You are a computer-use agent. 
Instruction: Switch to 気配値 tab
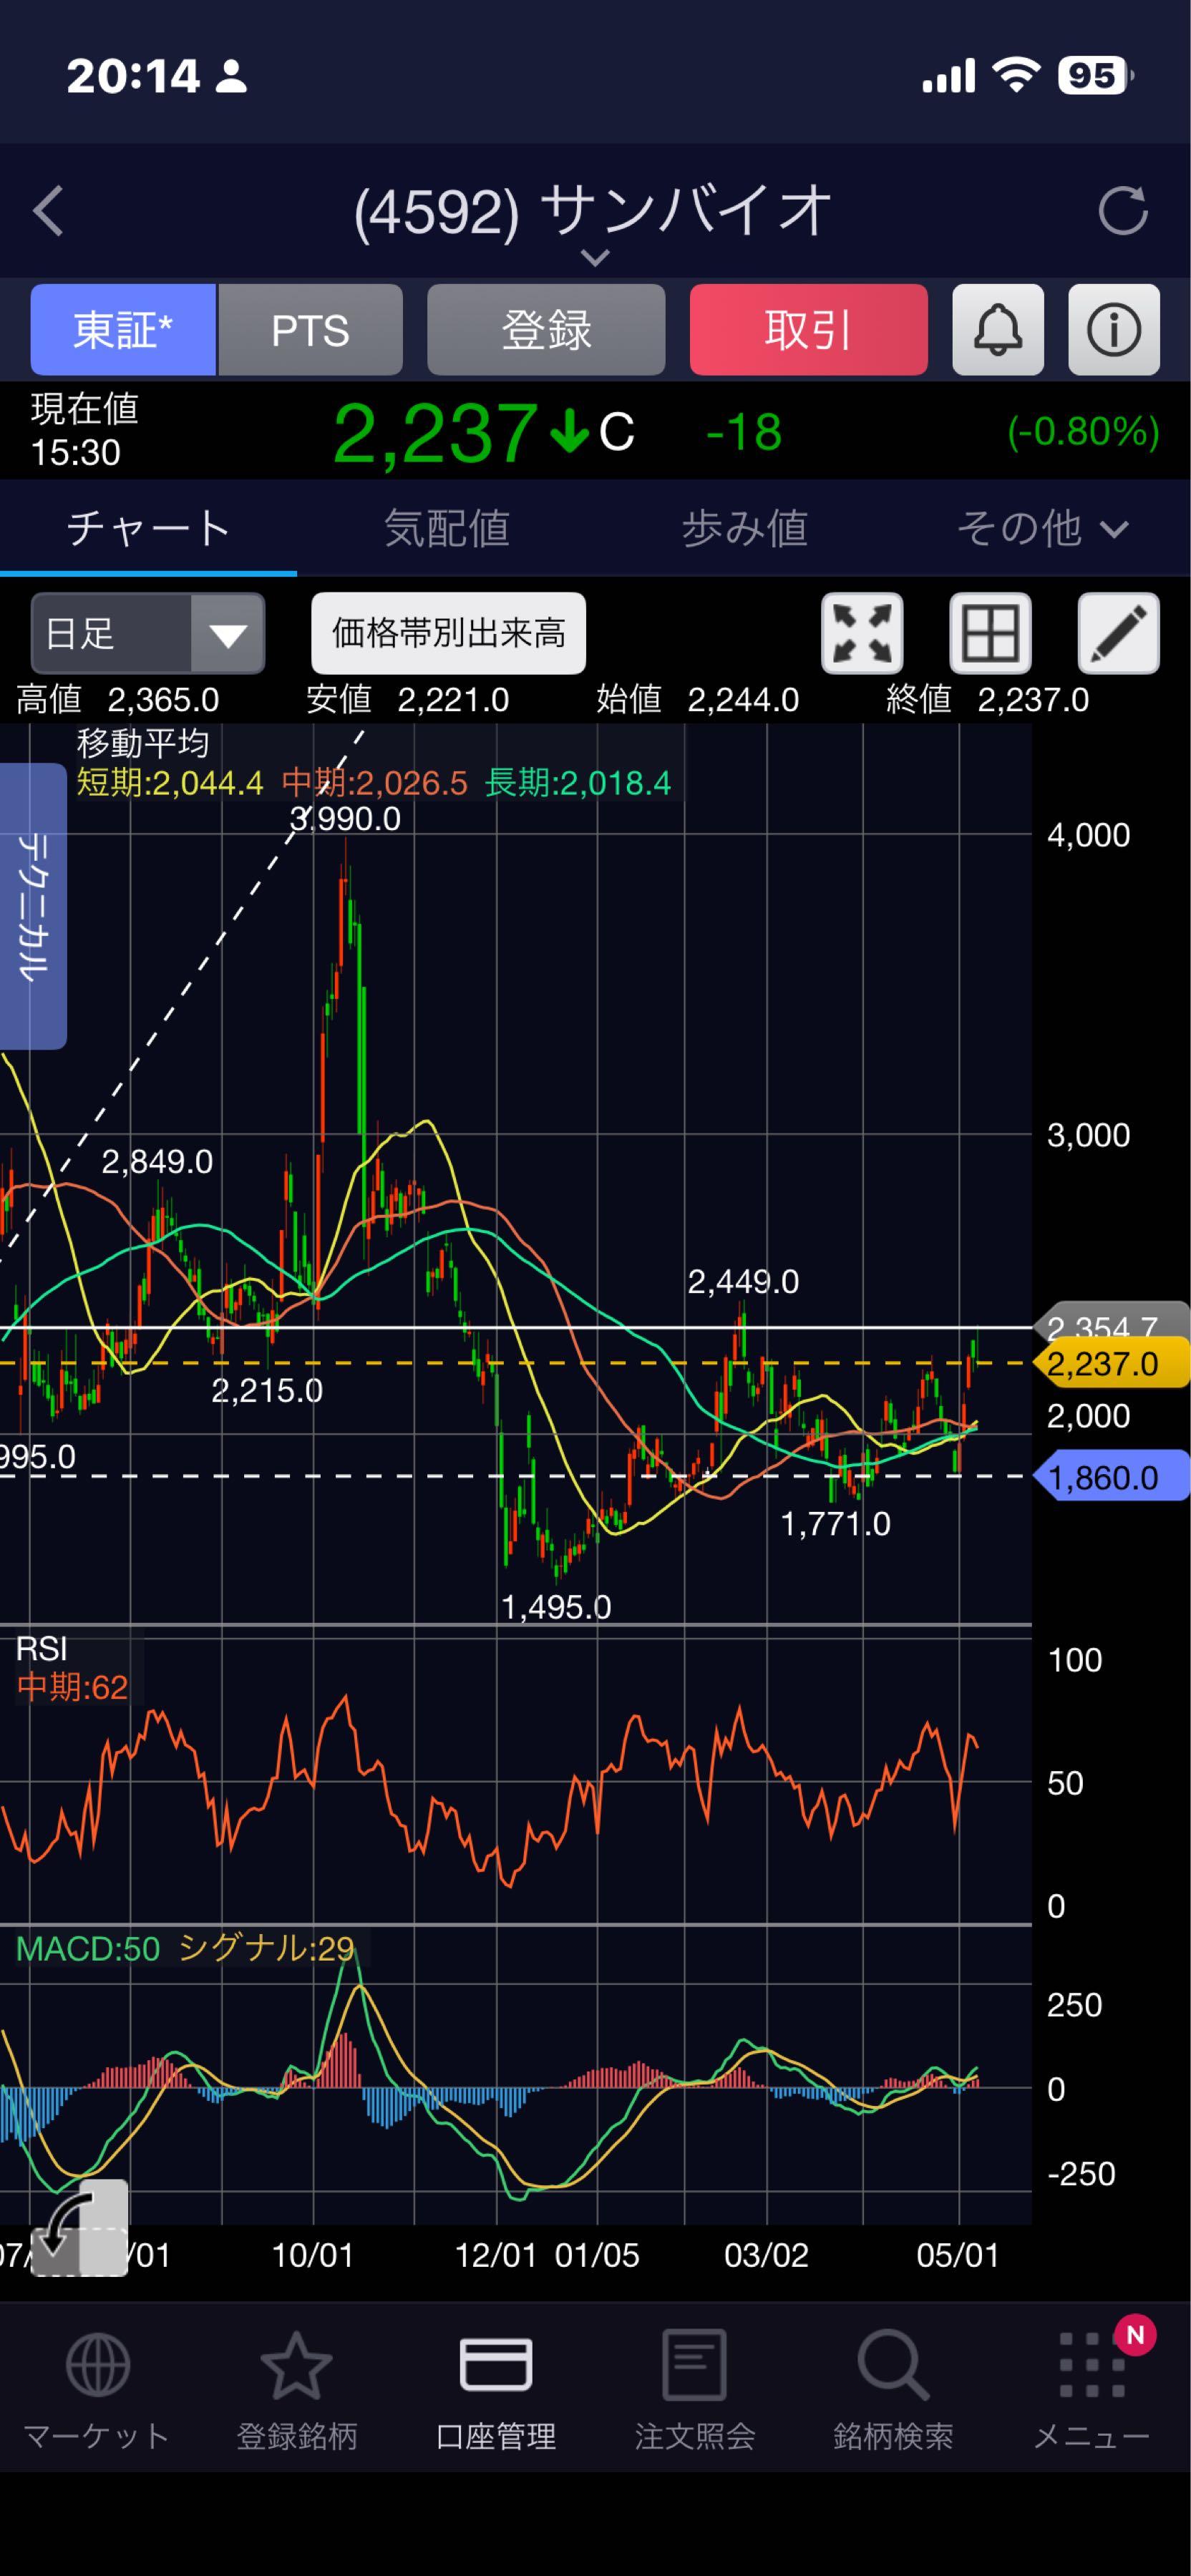pyautogui.click(x=446, y=528)
